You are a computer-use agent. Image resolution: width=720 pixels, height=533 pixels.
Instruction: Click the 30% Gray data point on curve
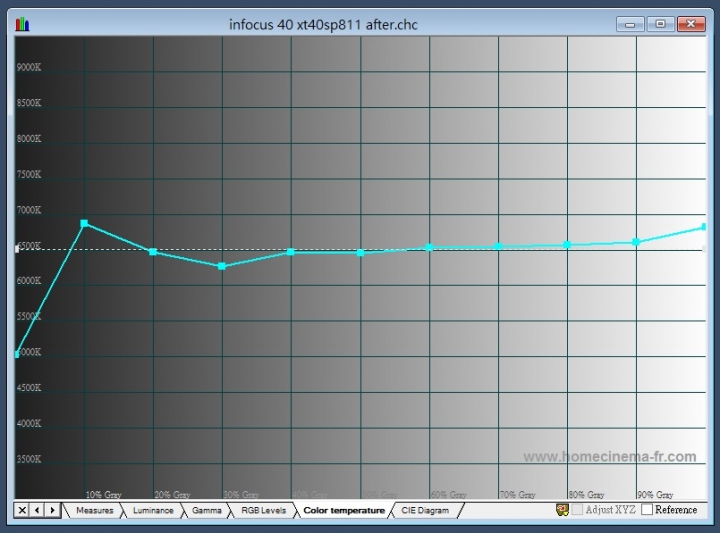(222, 266)
